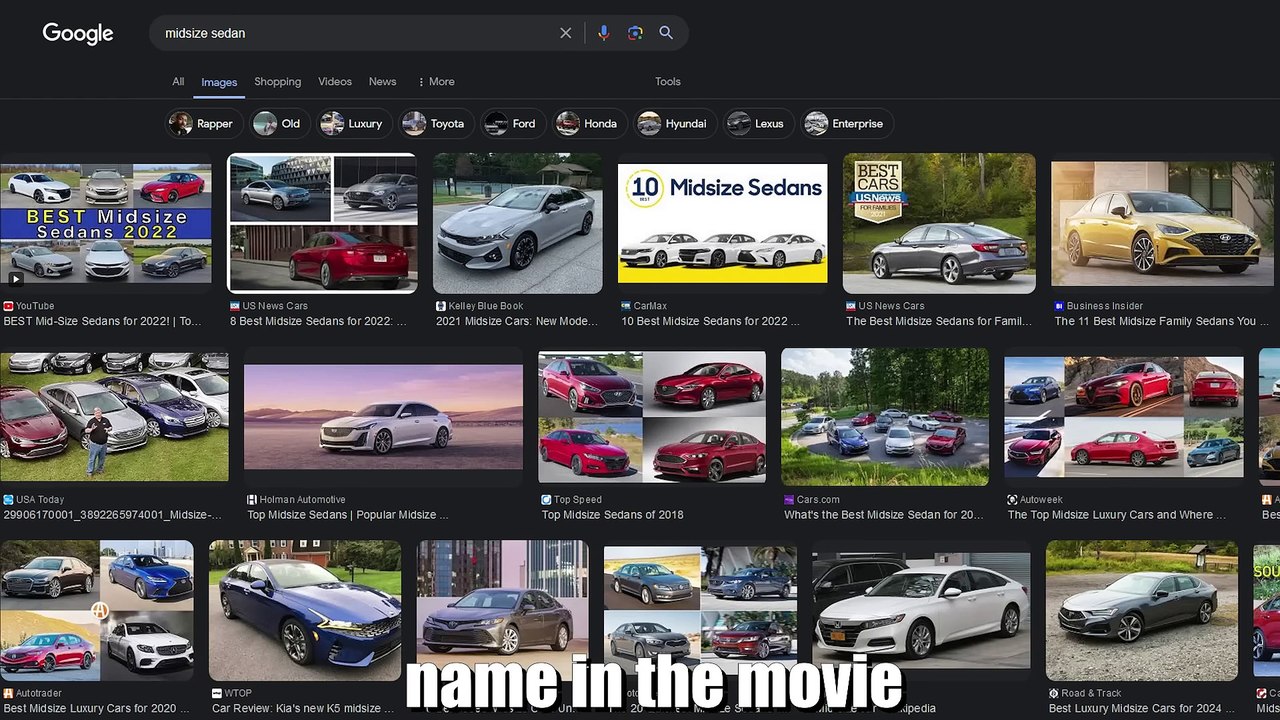
Task: Open the selected US News Cars collage thumbnail
Action: (323, 223)
